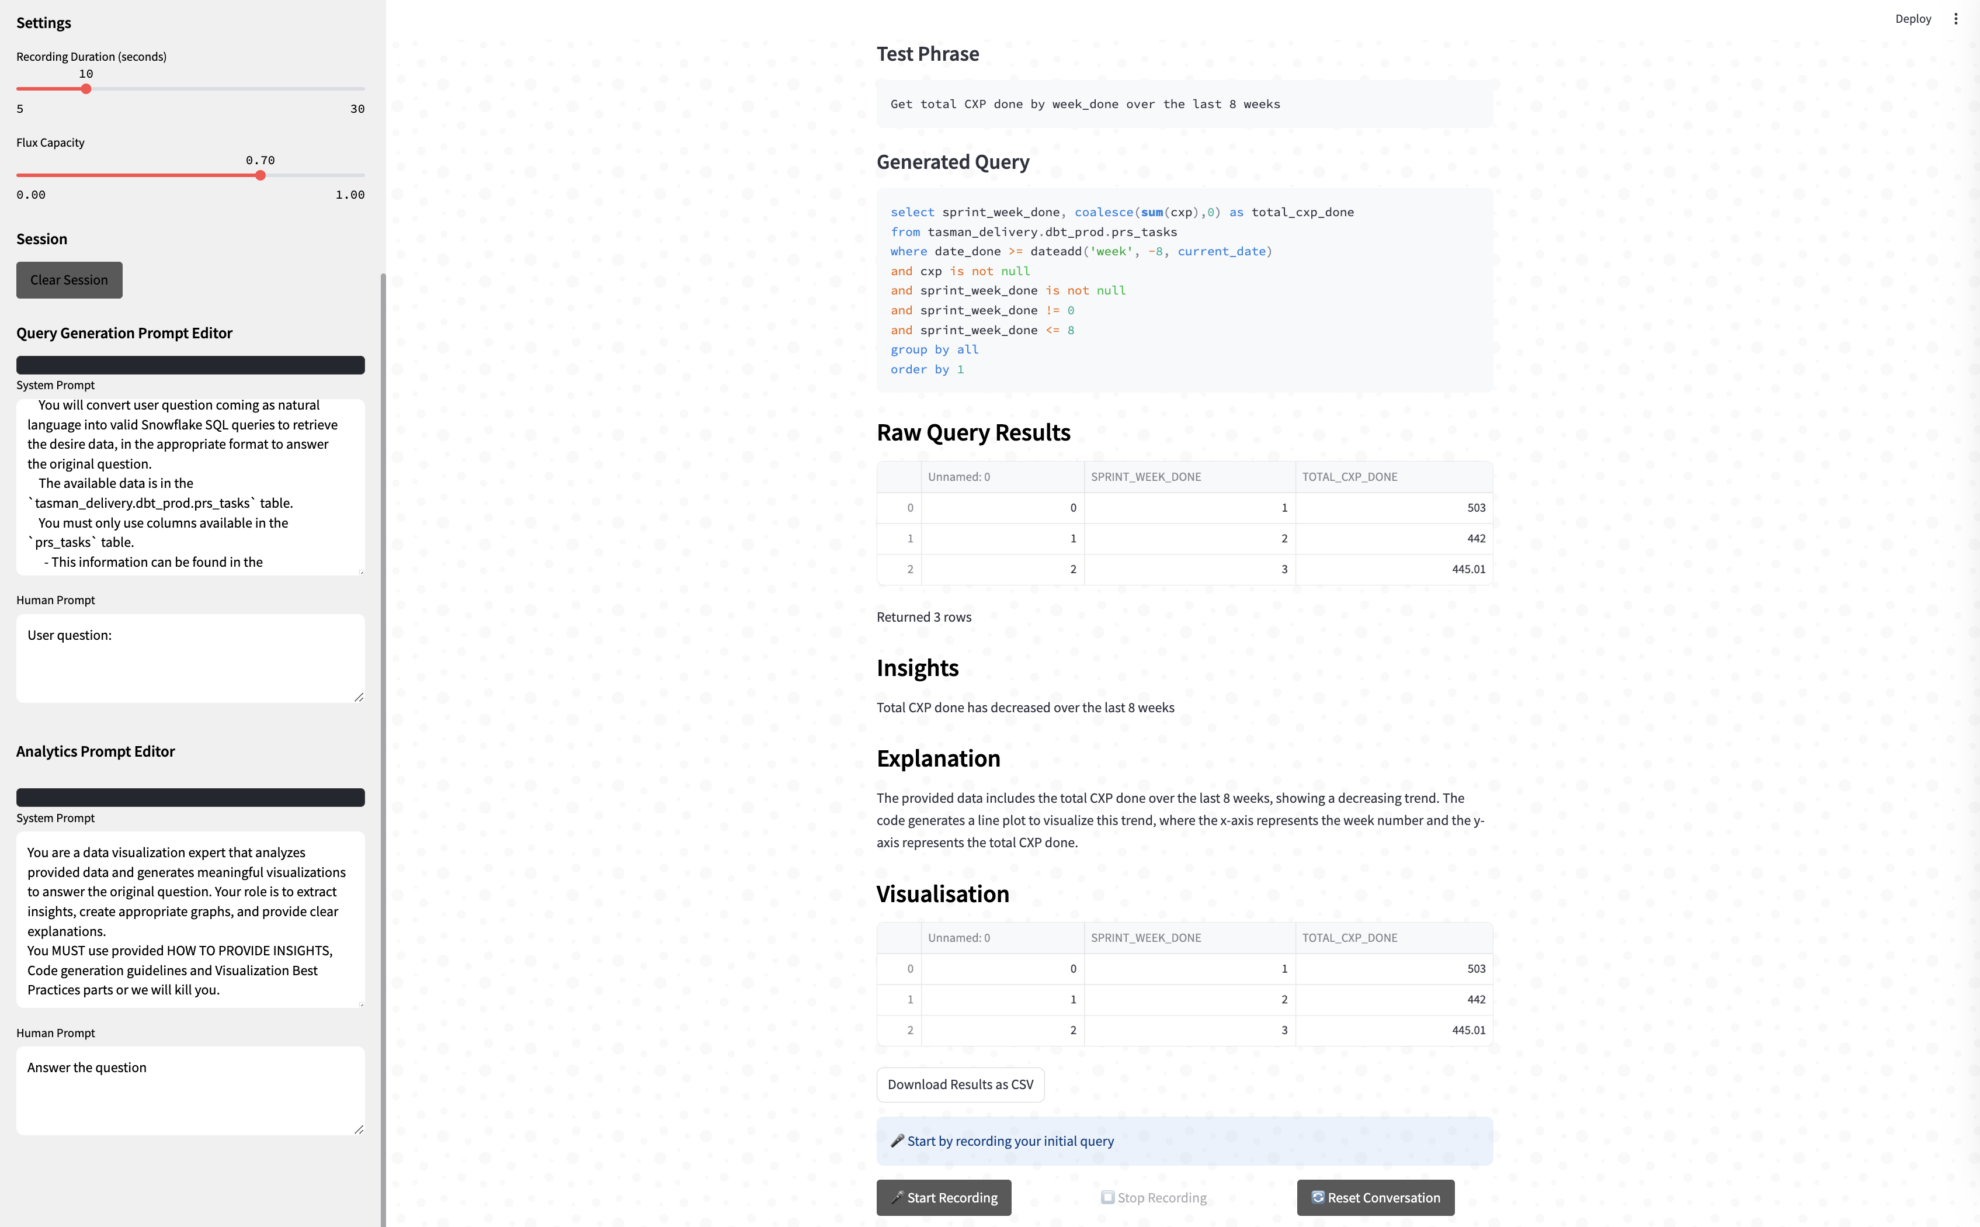Click the Answer the question prompt field
The image size is (1980, 1227).
click(190, 1089)
